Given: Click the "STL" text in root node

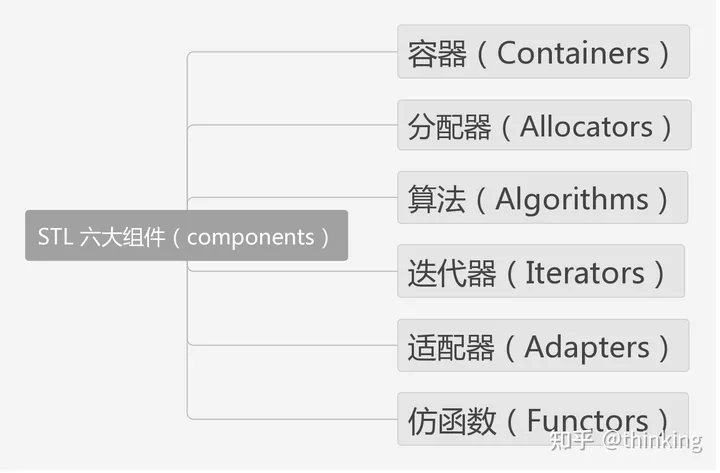Looking at the screenshot, I should pos(55,237).
